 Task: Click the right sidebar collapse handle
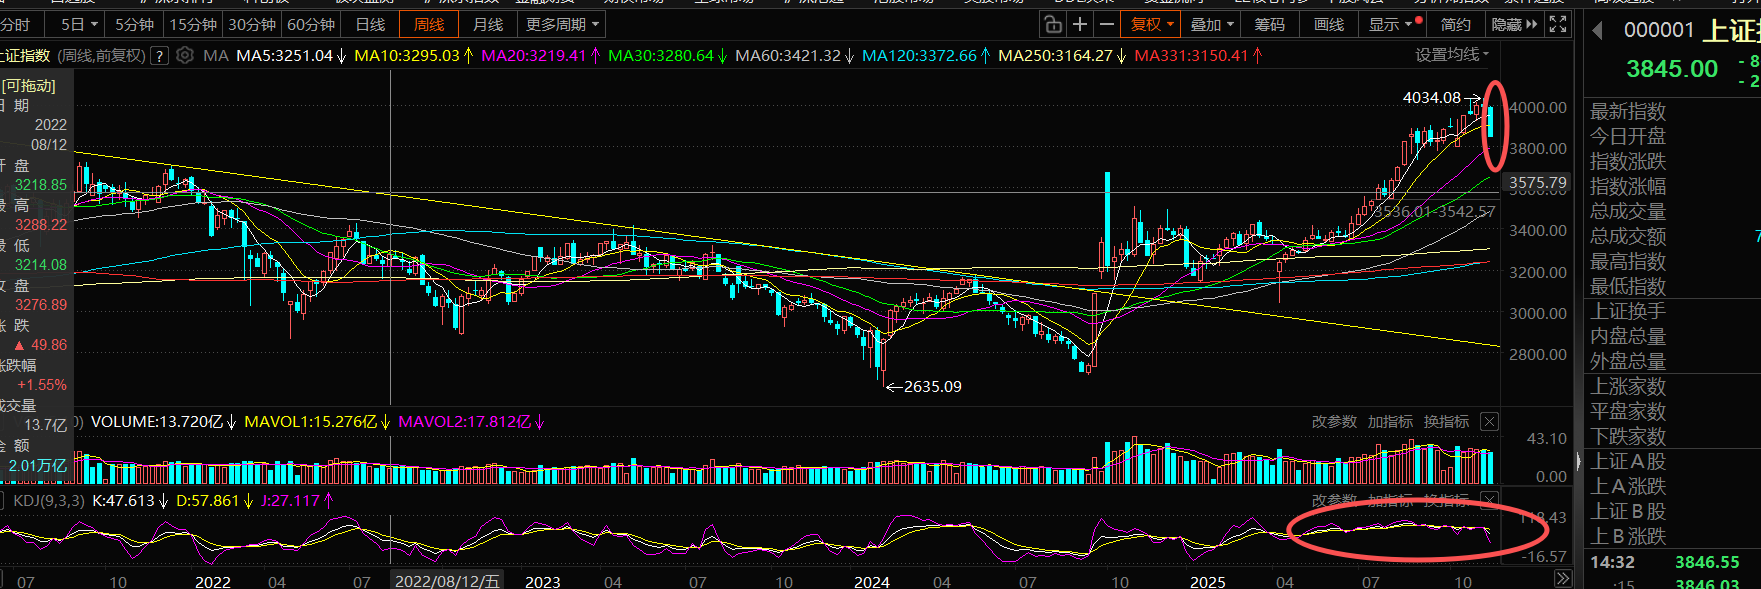pyautogui.click(x=1579, y=461)
